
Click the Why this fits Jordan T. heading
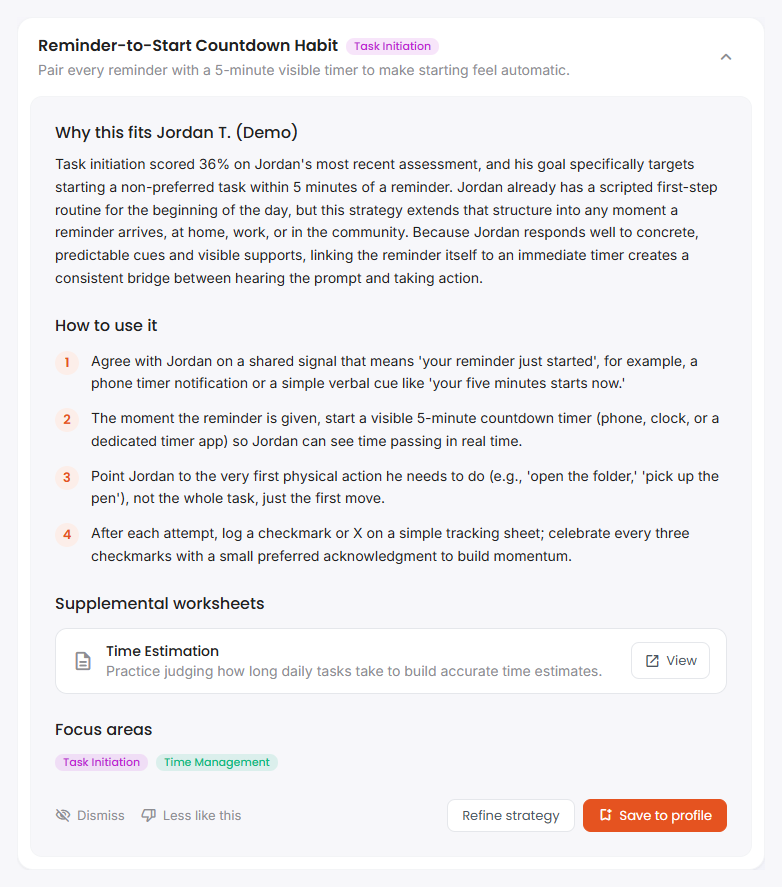177,132
